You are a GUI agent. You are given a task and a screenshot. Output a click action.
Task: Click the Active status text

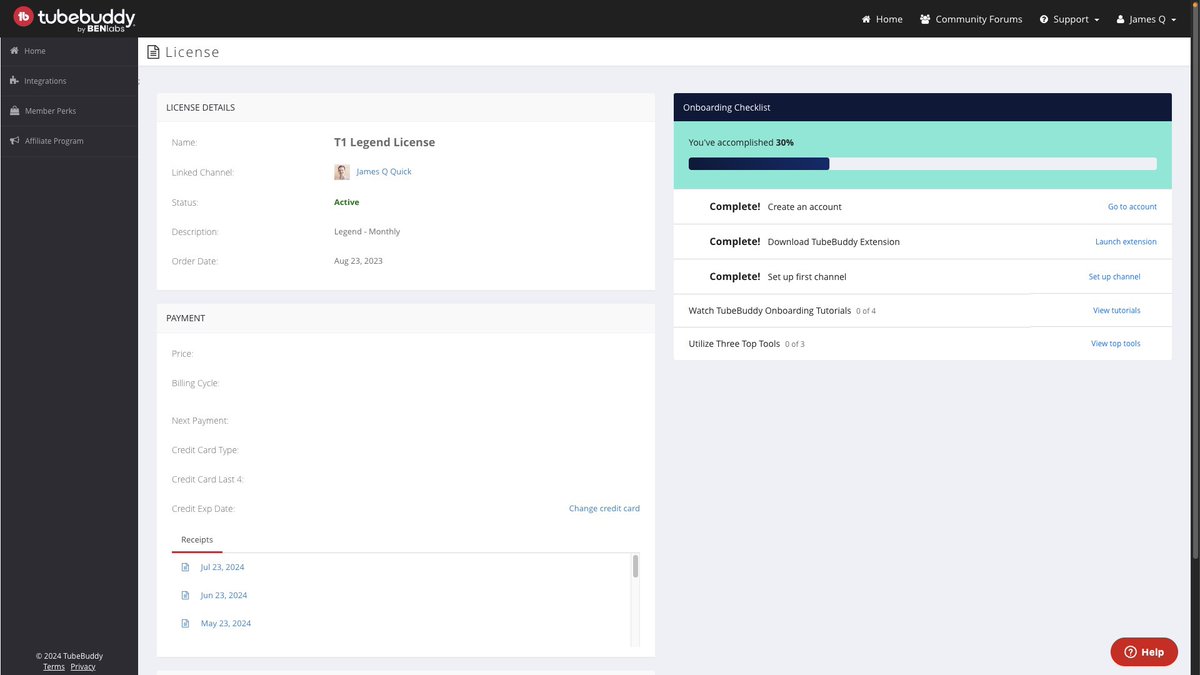pyautogui.click(x=346, y=202)
